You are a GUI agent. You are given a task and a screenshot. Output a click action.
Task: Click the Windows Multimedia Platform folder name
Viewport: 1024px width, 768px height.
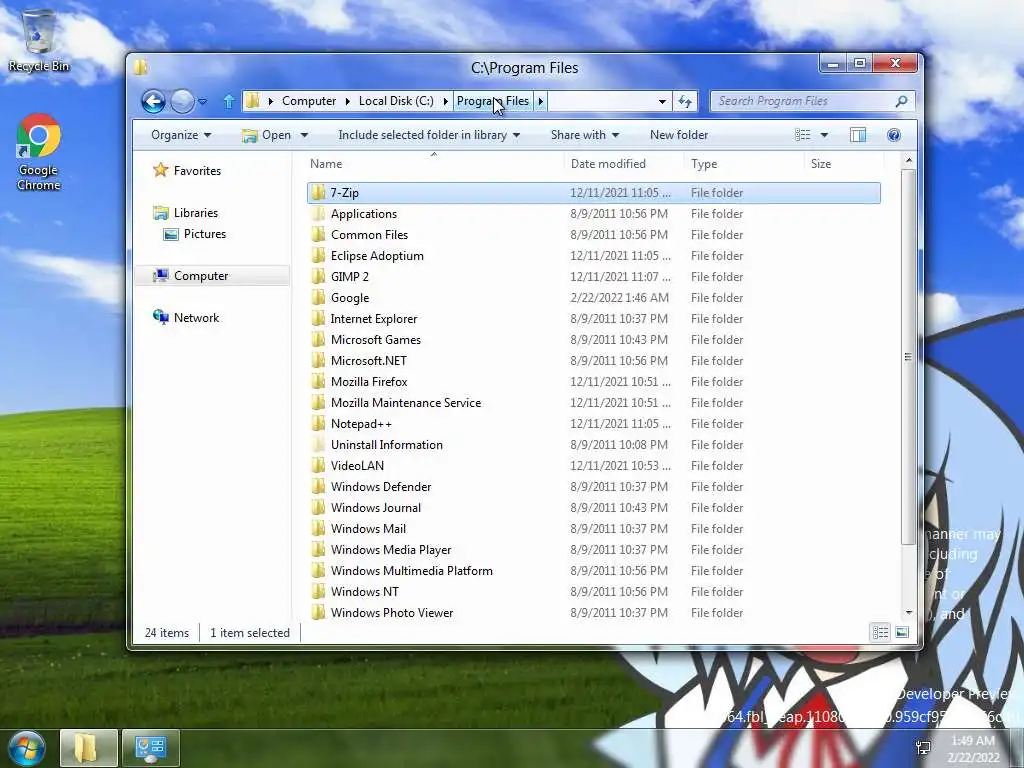(411, 571)
